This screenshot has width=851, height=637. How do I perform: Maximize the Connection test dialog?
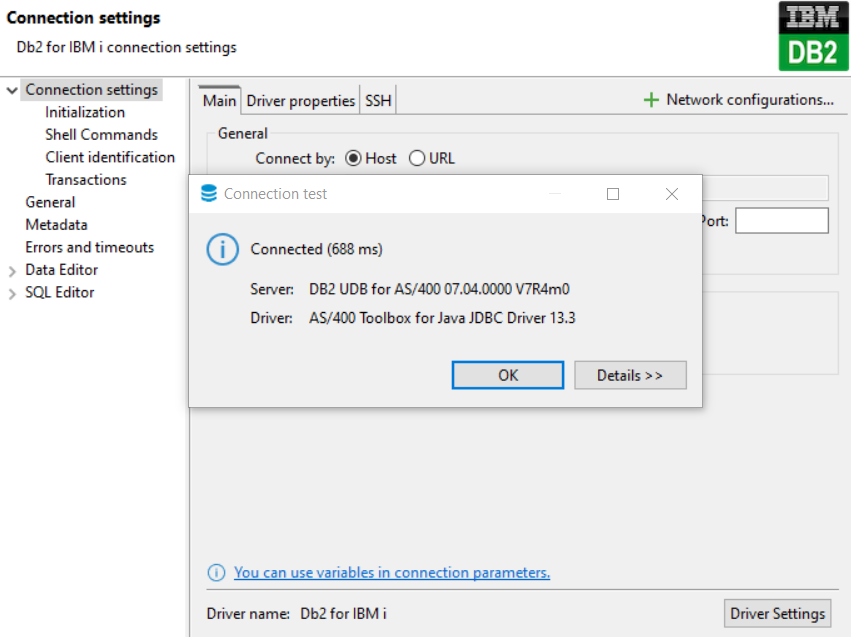click(613, 194)
